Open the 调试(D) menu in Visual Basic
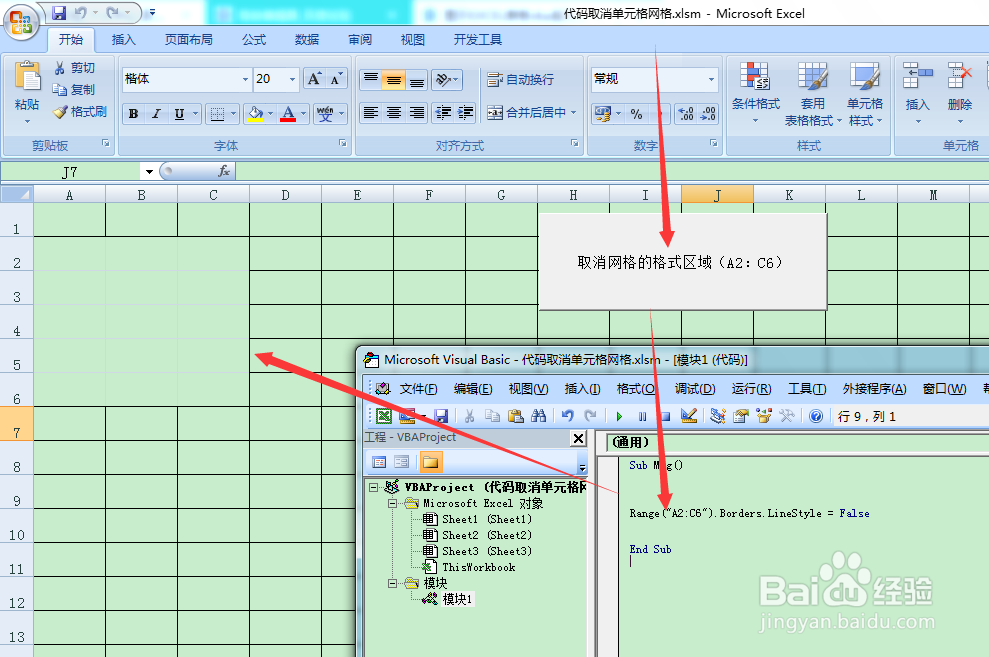 pyautogui.click(x=693, y=390)
